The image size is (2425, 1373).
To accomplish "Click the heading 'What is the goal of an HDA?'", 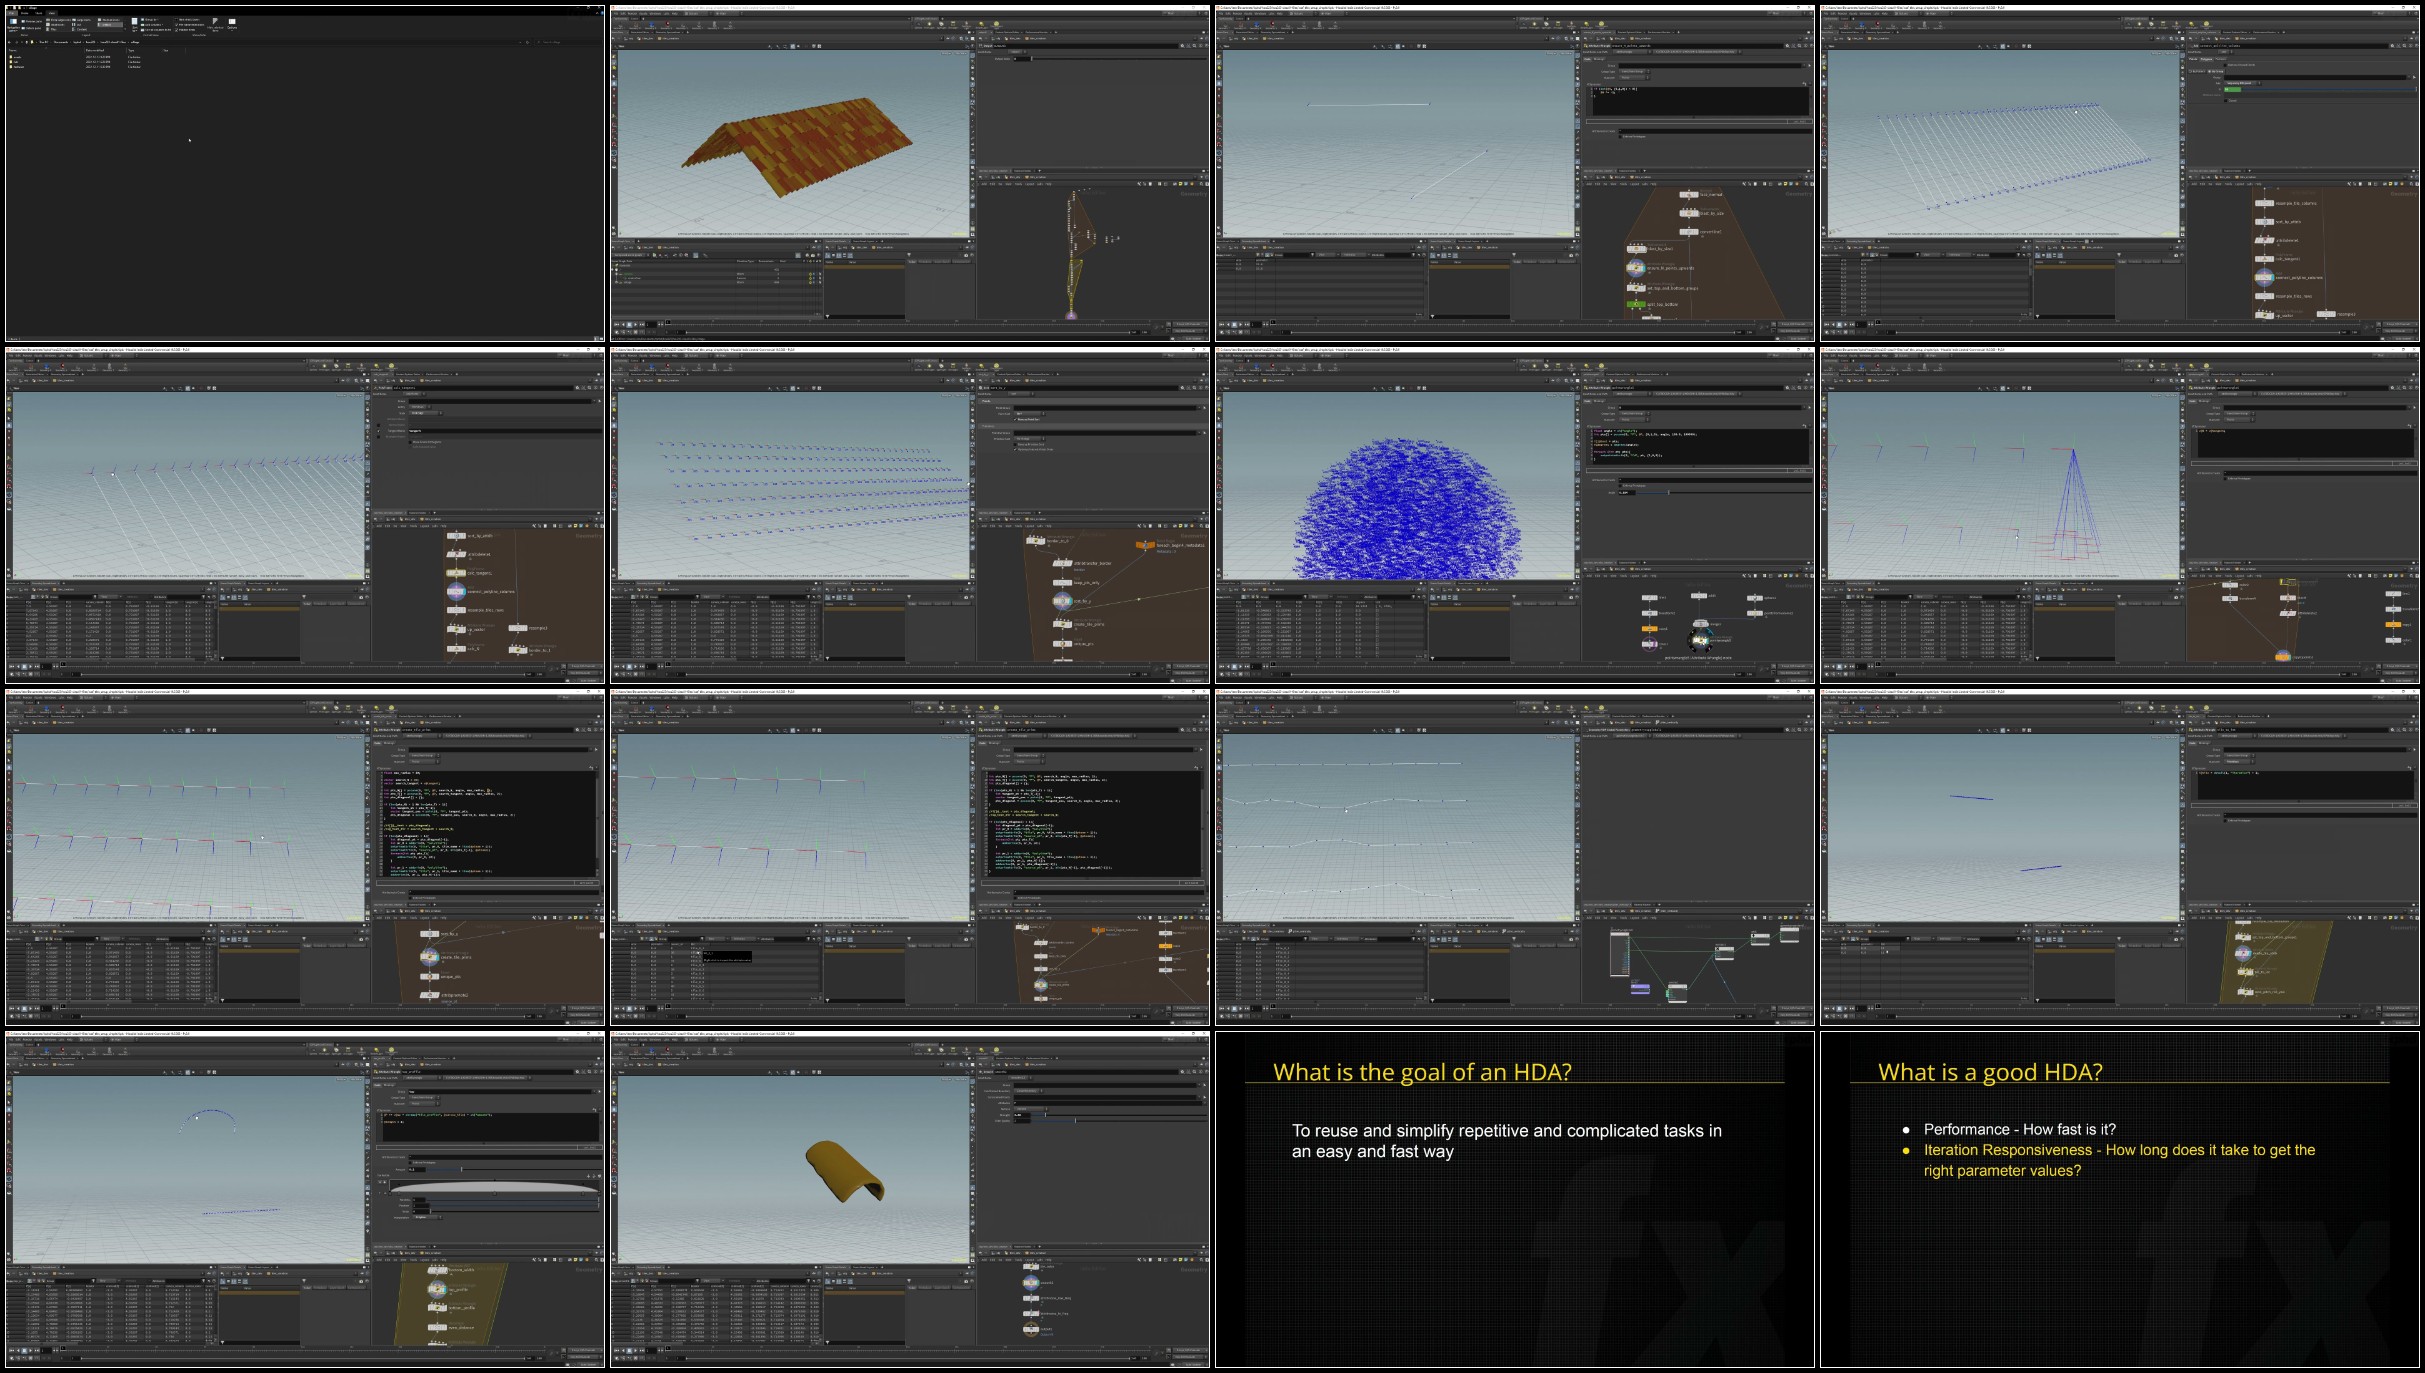I will 1422,1072.
